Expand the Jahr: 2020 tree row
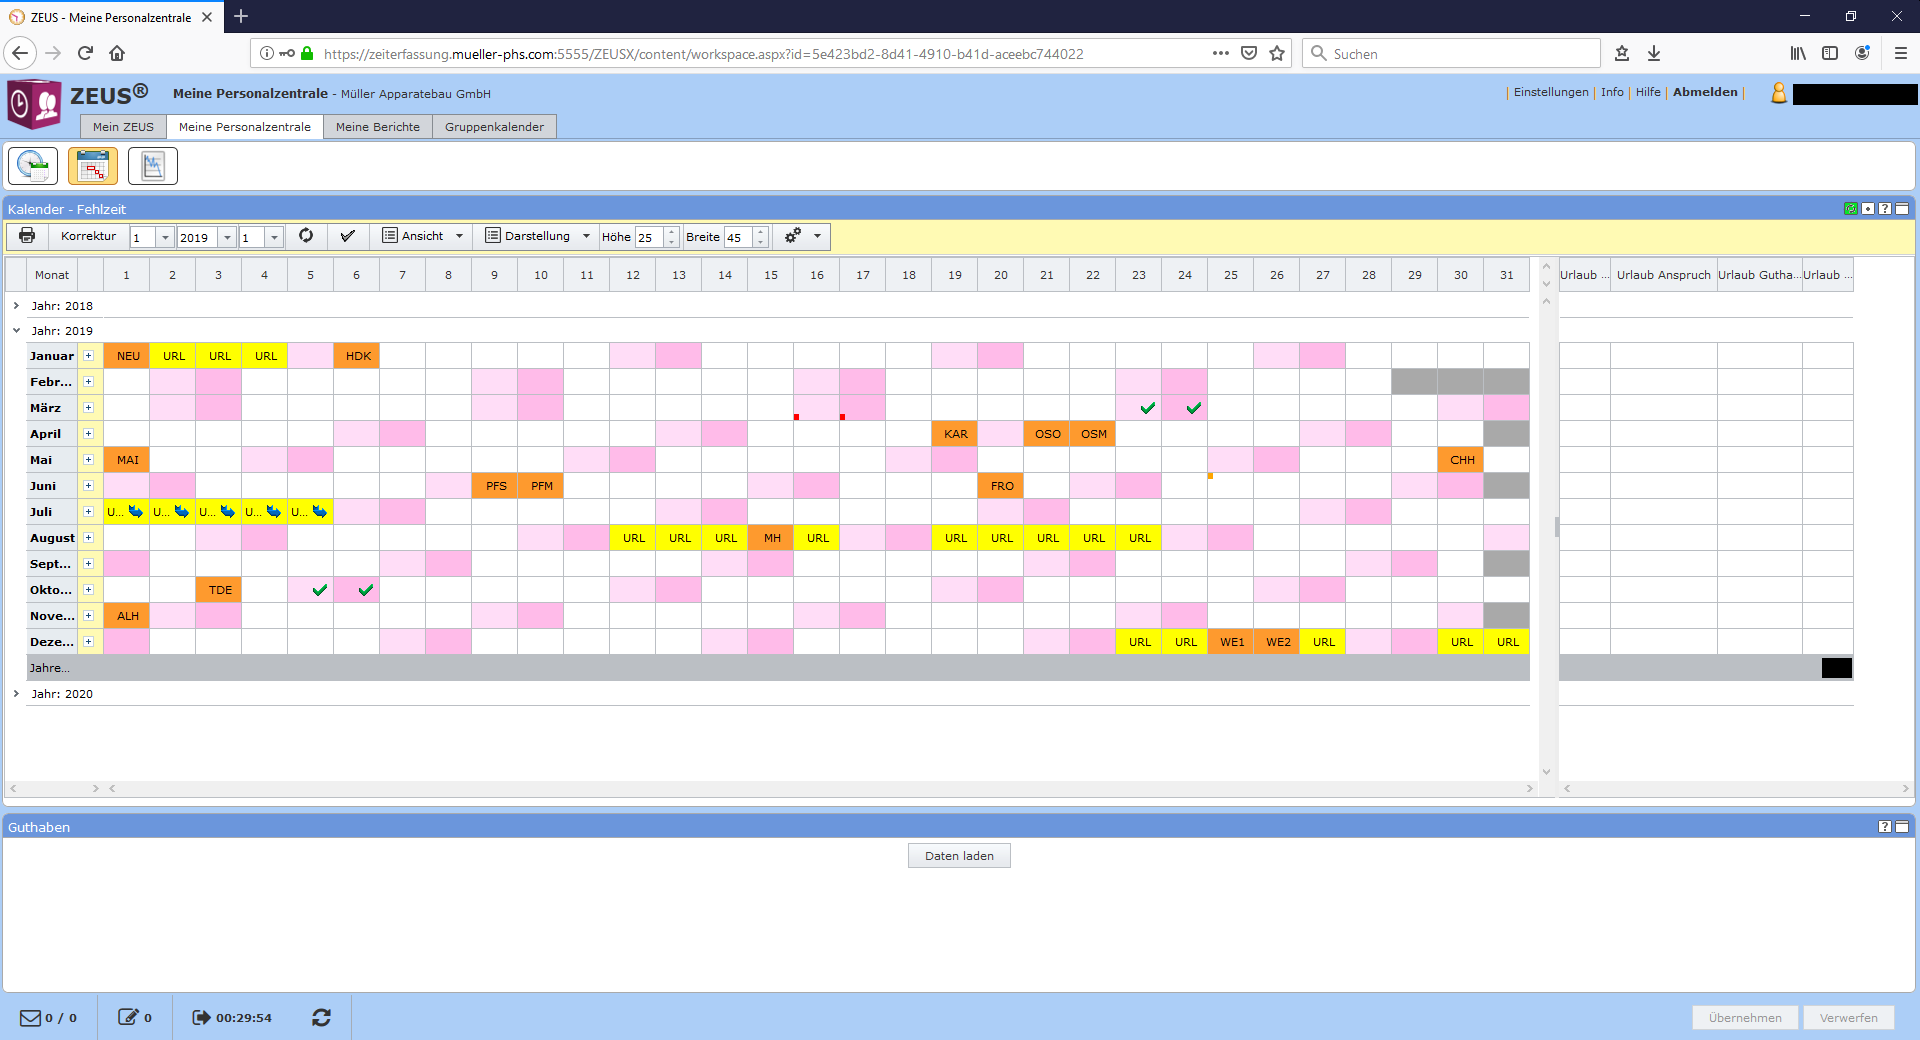Image resolution: width=1920 pixels, height=1040 pixels. pos(16,693)
